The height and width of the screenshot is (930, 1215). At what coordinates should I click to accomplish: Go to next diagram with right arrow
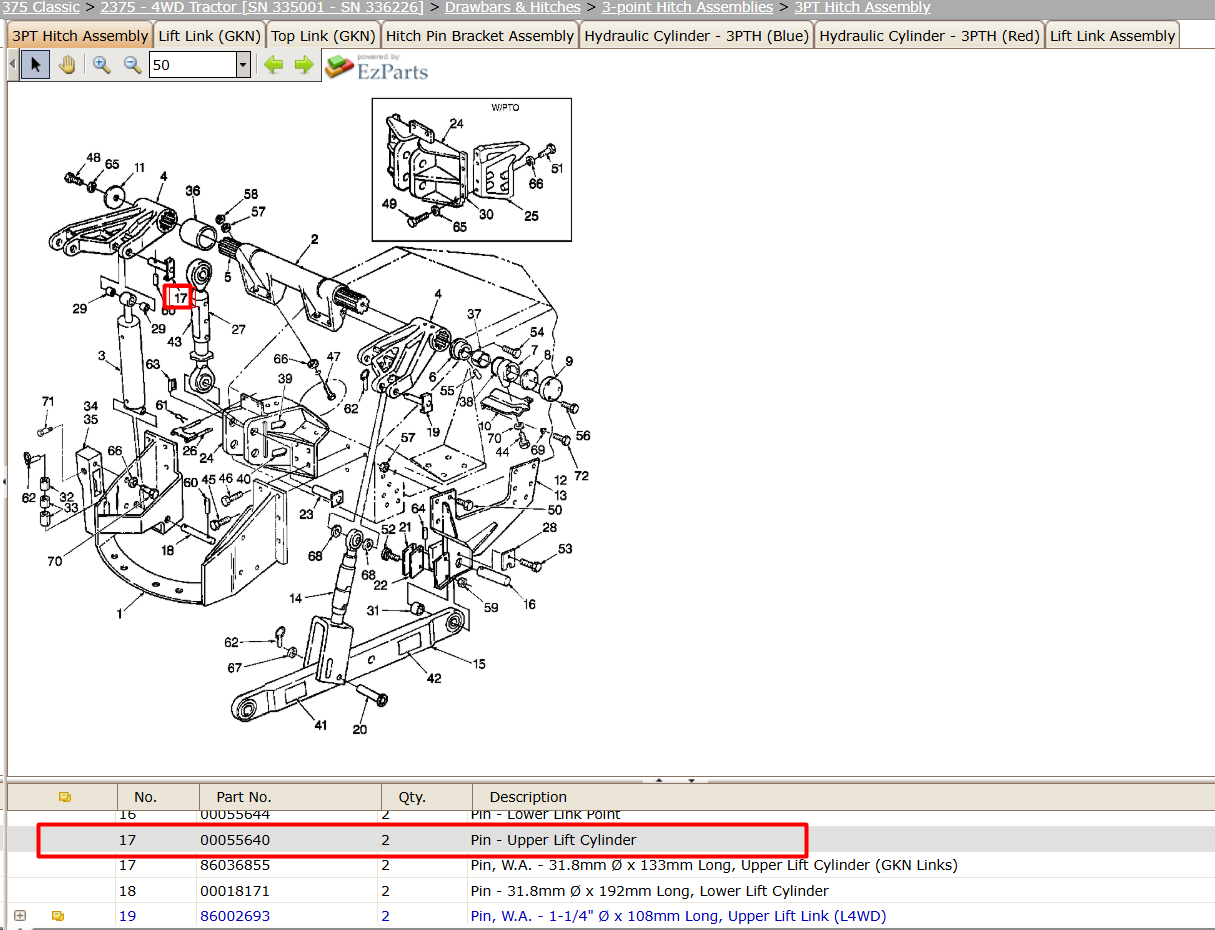[x=303, y=66]
